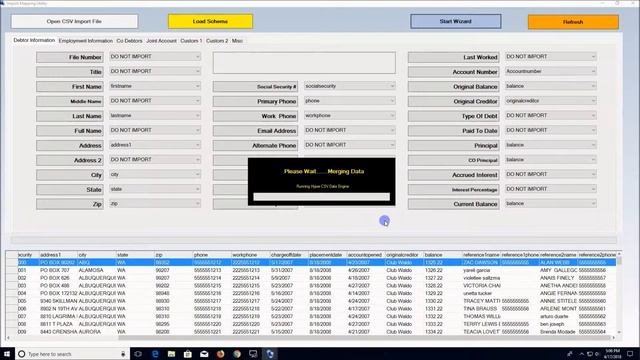Viewport: 640px width, 360px height.
Task: Click the originalcreditor column header
Action: point(404,255)
